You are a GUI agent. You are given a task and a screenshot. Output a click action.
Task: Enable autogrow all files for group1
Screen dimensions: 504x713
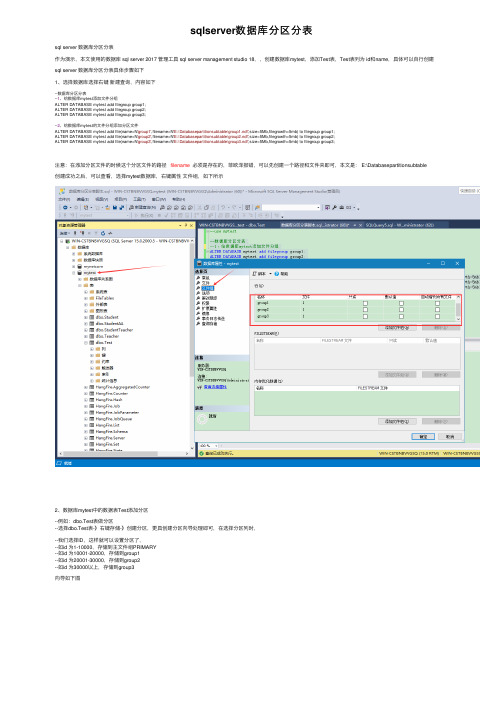(437, 303)
